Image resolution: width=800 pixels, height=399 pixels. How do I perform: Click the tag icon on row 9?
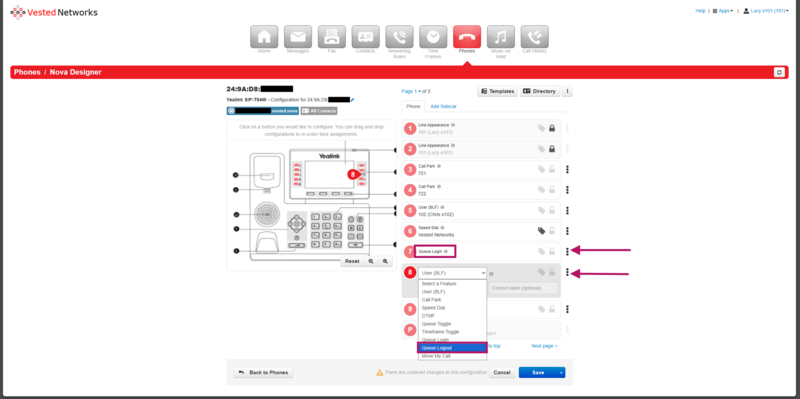541,309
